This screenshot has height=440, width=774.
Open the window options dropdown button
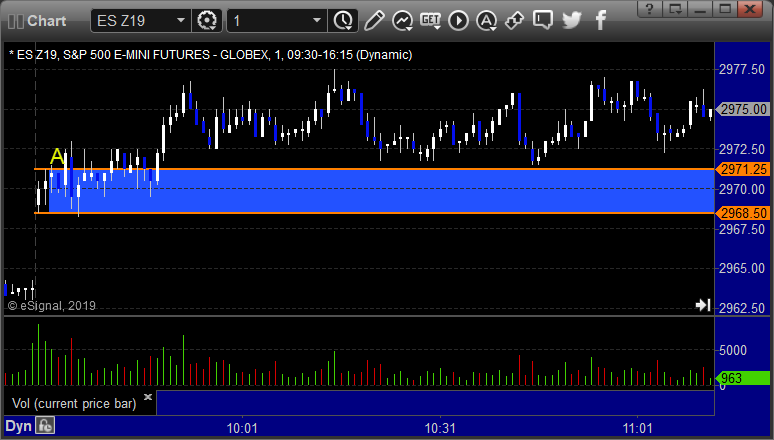point(675,9)
